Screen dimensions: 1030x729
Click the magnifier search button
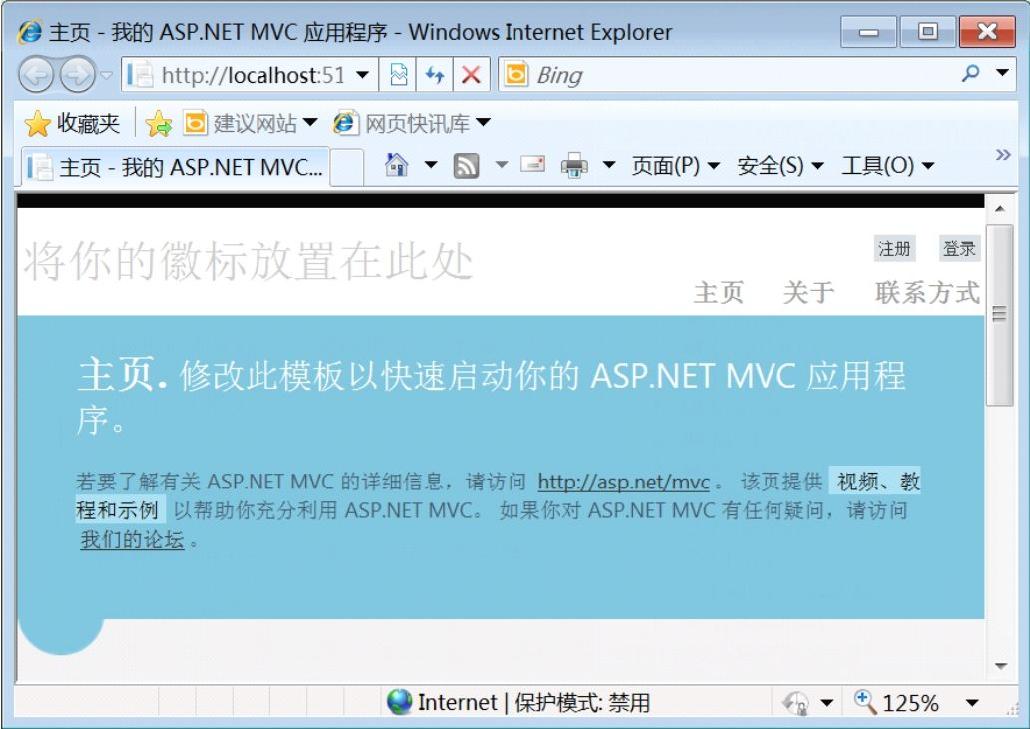pyautogui.click(x=970, y=74)
